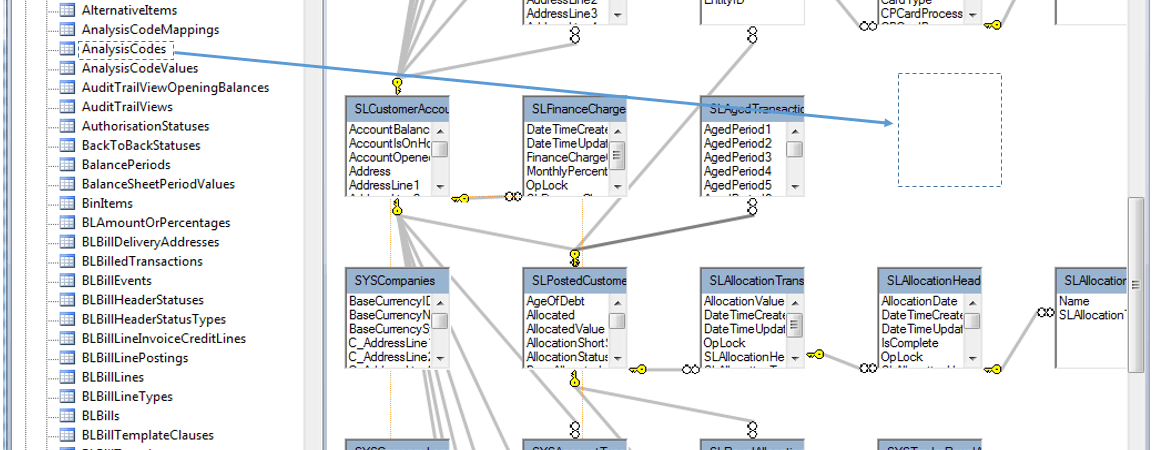Image resolution: width=1153 pixels, height=450 pixels.
Task: Click the AlternativeItems table icon
Action: tap(67, 10)
